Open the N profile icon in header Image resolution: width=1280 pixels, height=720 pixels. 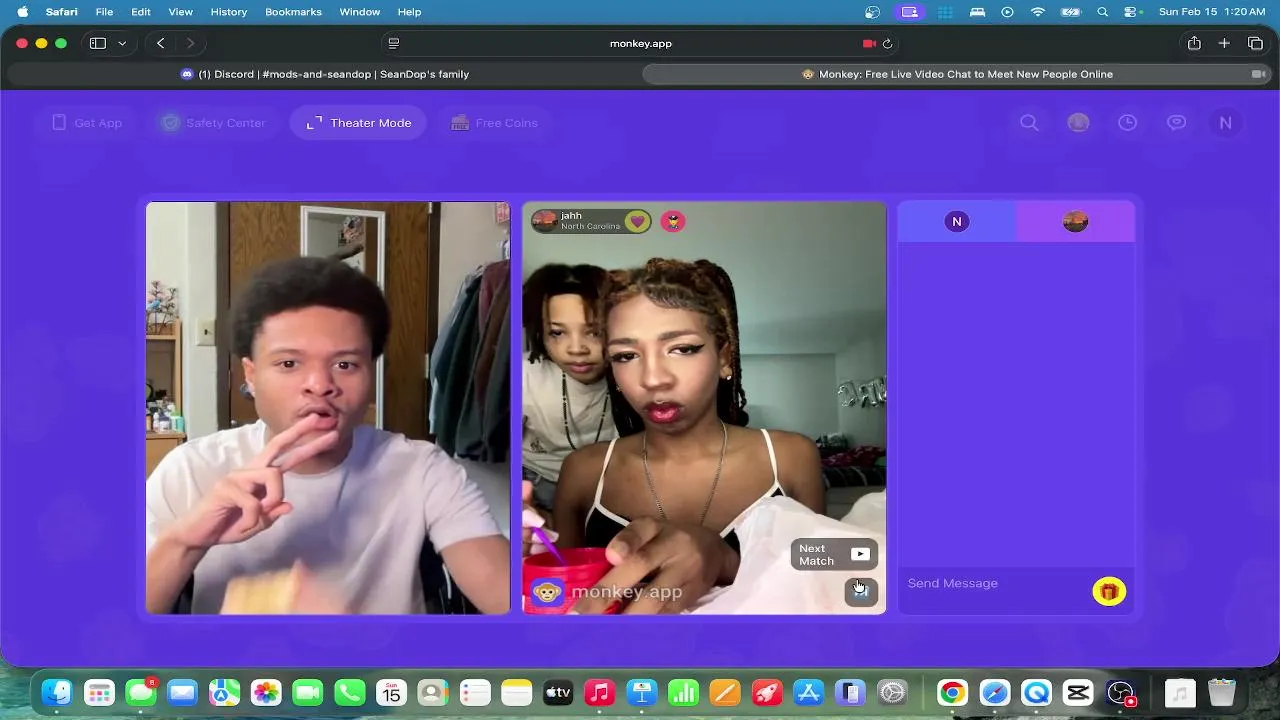point(1225,123)
